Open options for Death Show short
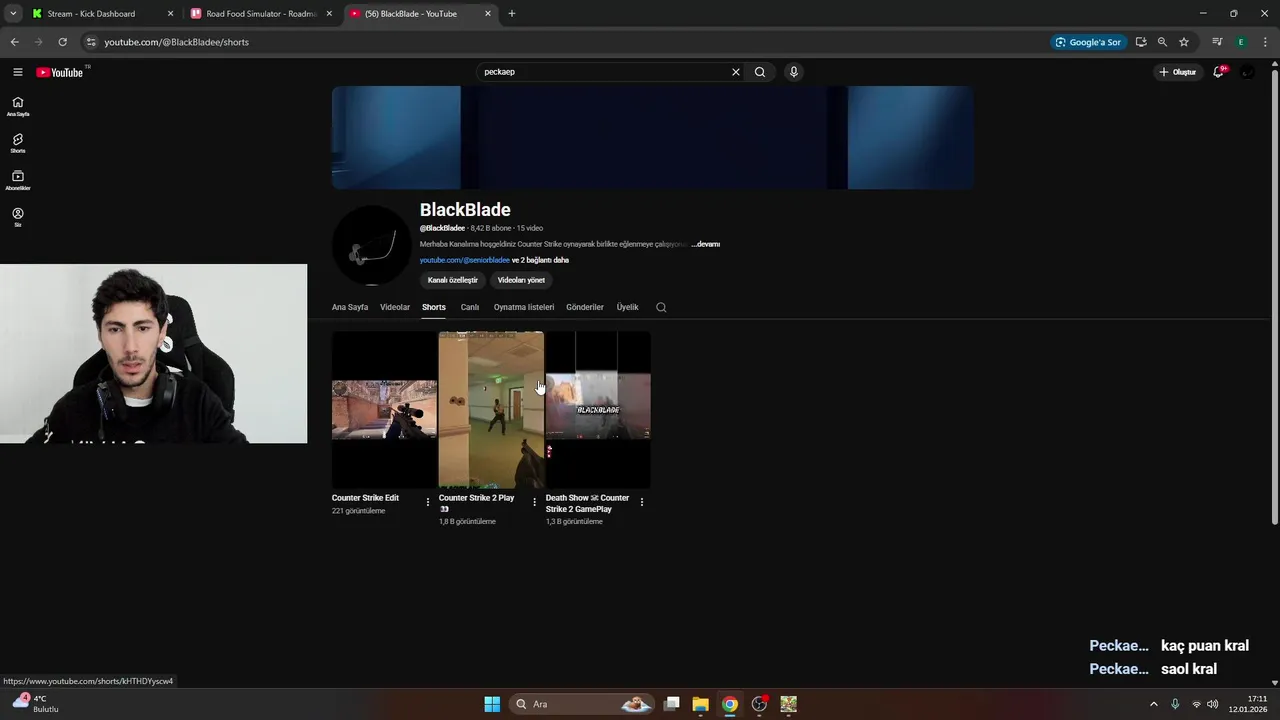Viewport: 1280px width, 720px height. 642,502
